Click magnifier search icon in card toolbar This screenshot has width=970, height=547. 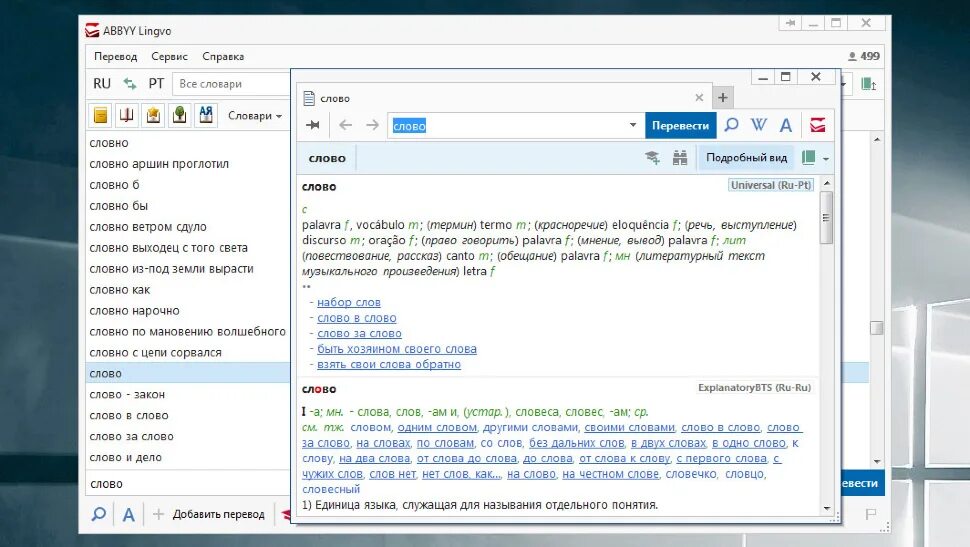pos(731,125)
